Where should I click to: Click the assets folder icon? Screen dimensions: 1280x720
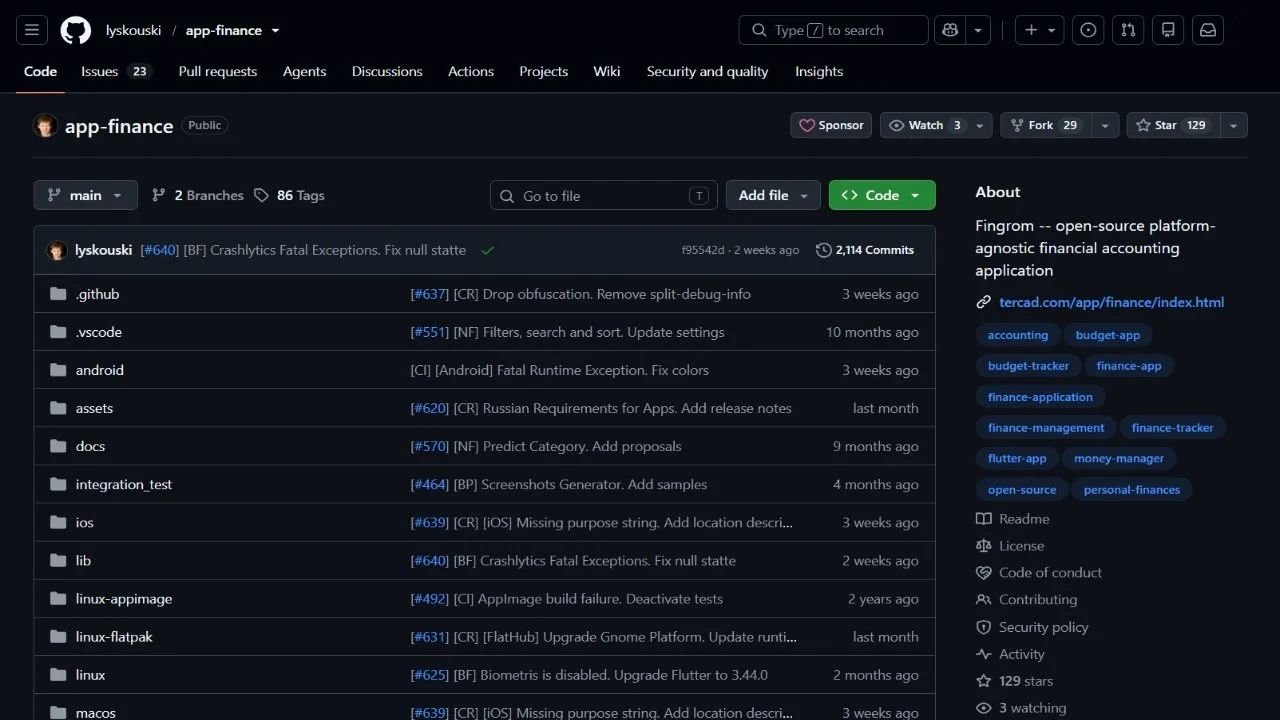58,408
